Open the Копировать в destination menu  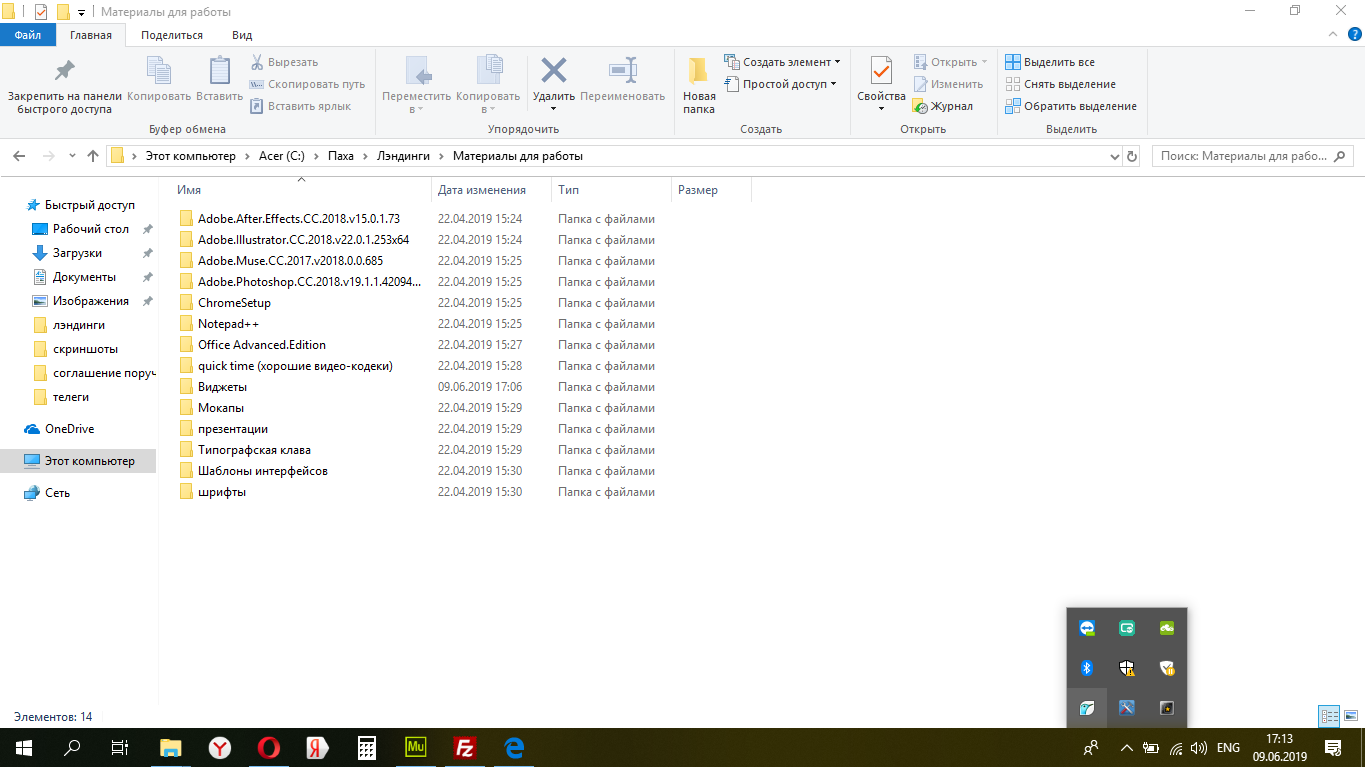(x=488, y=85)
